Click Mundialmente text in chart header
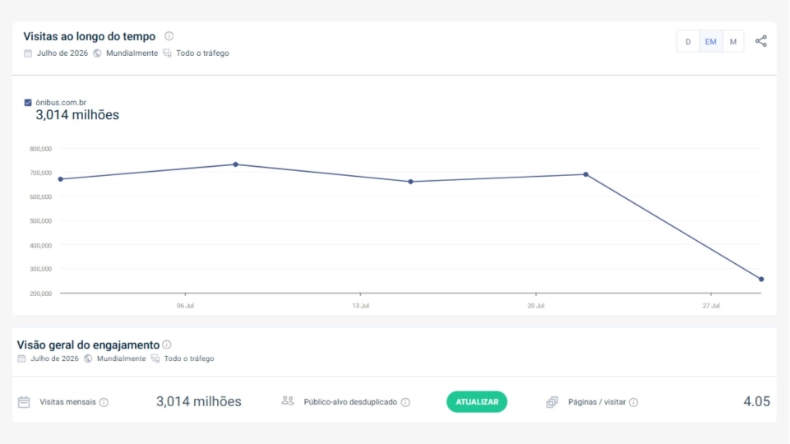790x444 pixels. click(132, 53)
